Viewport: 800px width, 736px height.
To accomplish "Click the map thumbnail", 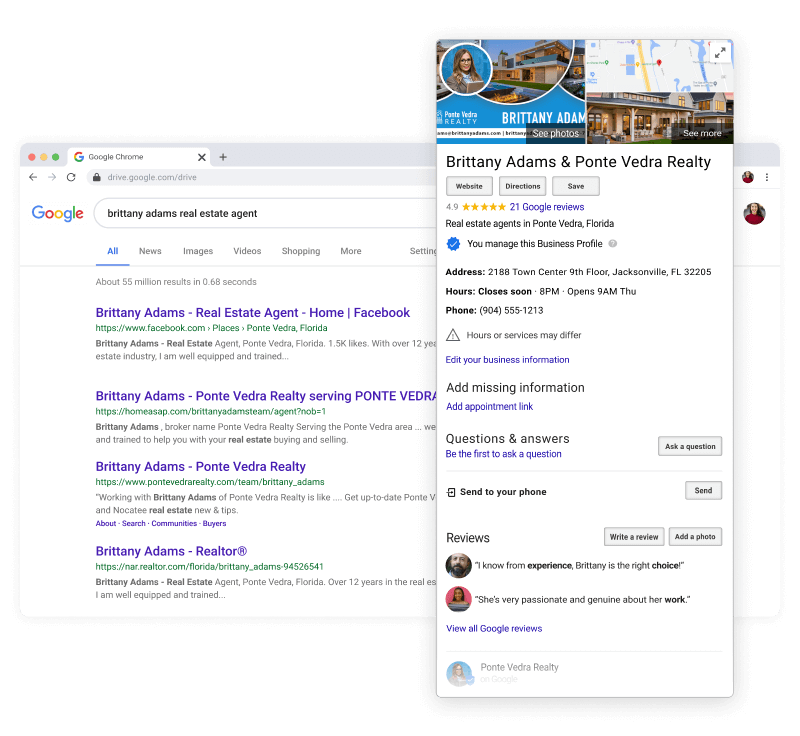I will coord(658,66).
